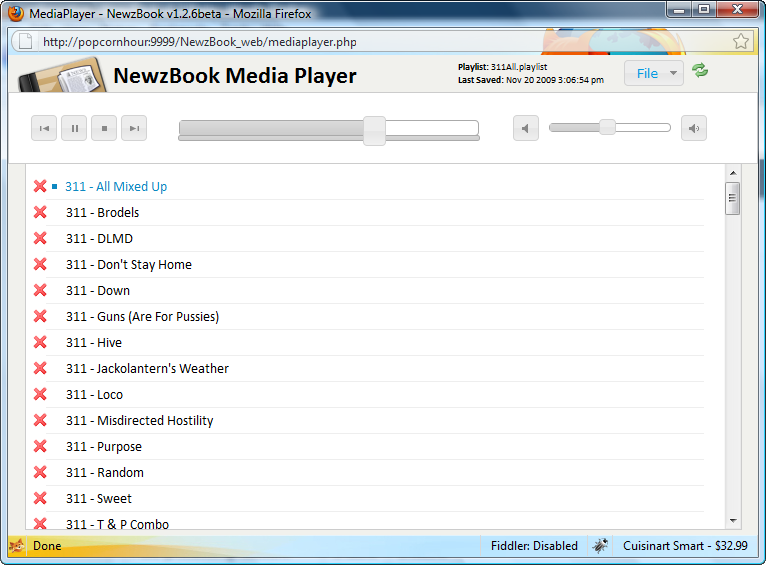Click the Last Saved timestamp text
The height and width of the screenshot is (565, 766).
531,80
